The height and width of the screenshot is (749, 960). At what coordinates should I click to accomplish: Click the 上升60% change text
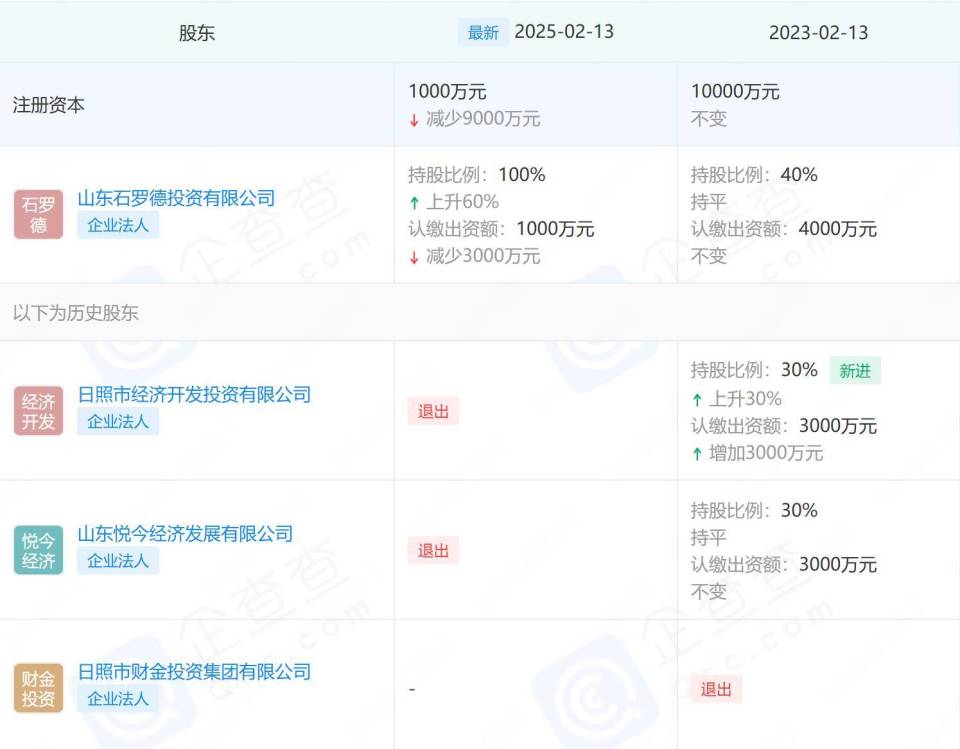[x=463, y=201]
